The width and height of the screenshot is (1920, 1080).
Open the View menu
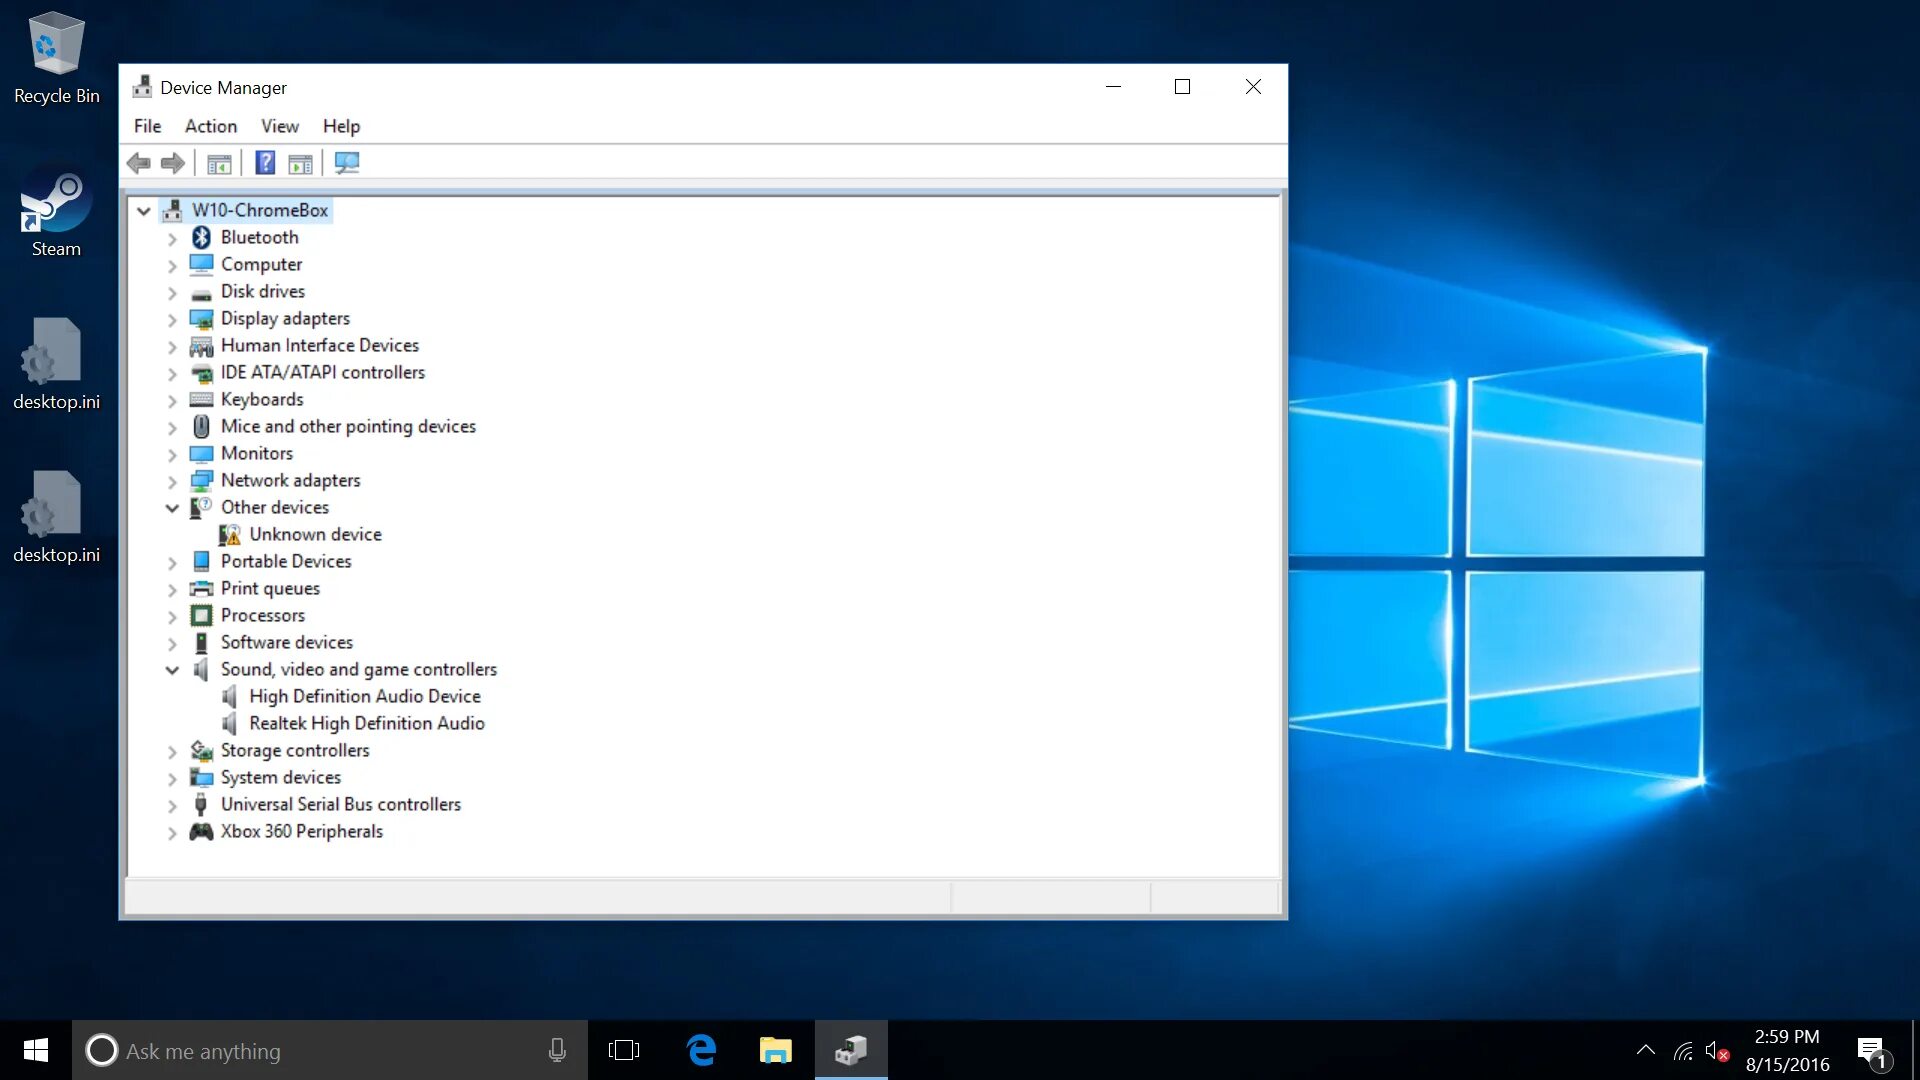[279, 126]
